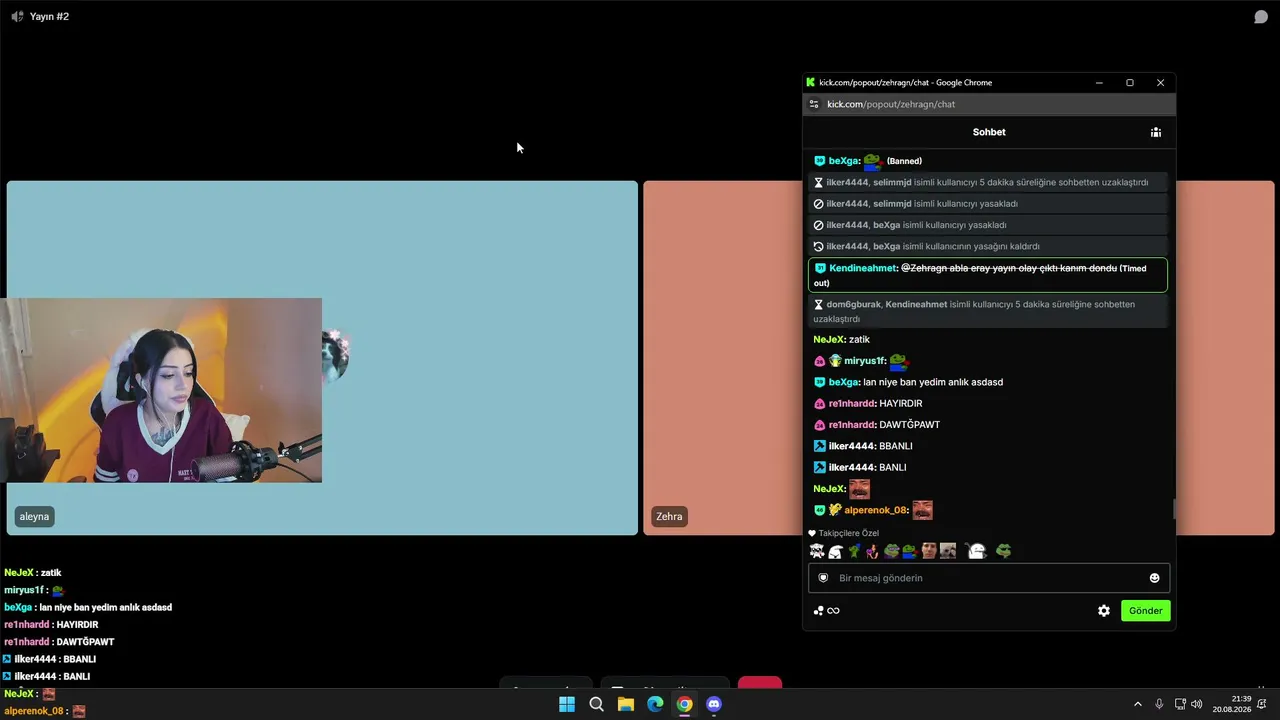
Task: Click the kick.com address bar URL
Action: [x=891, y=104]
